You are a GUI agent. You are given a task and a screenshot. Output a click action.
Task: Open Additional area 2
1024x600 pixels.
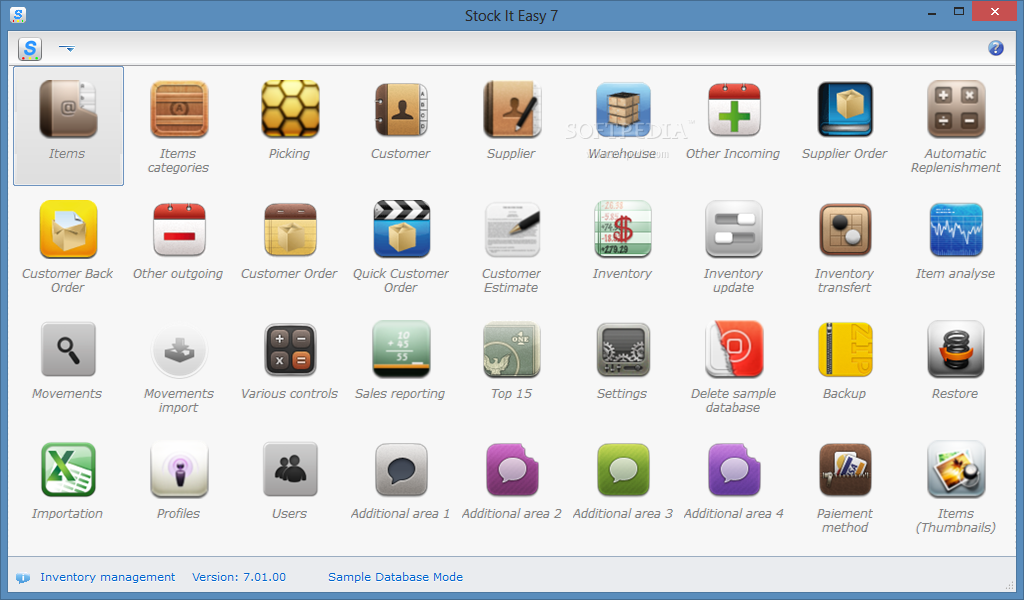coord(512,469)
